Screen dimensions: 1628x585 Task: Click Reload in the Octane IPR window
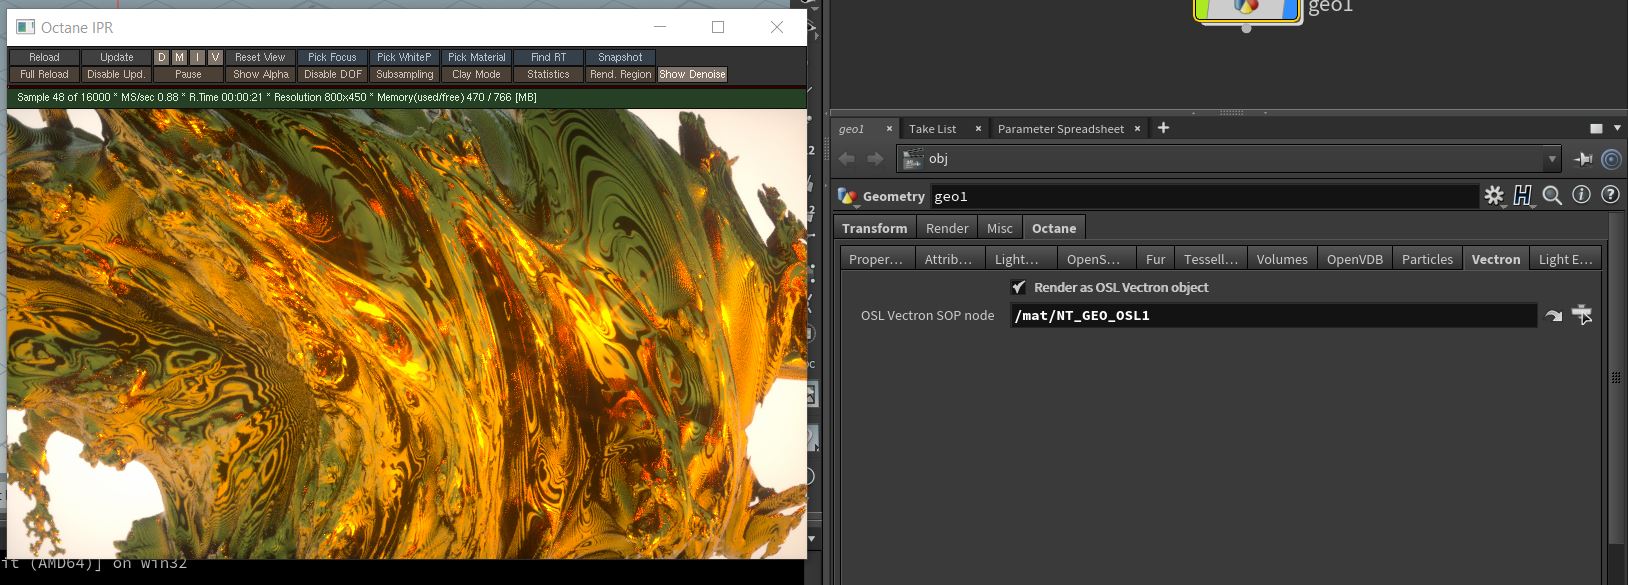coord(44,57)
